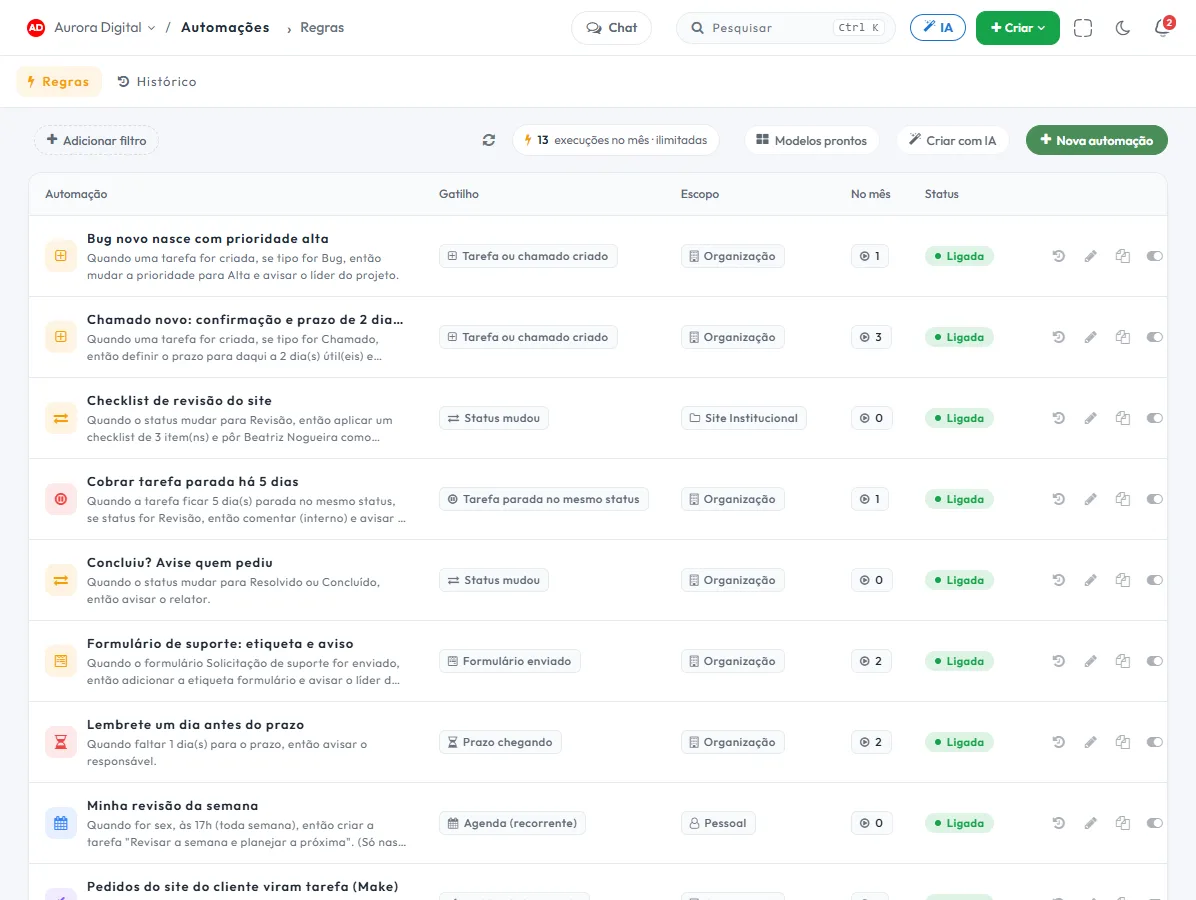The width and height of the screenshot is (1196, 900).
Task: View history for Concluiu? Avise quem pediu
Action: point(1058,580)
